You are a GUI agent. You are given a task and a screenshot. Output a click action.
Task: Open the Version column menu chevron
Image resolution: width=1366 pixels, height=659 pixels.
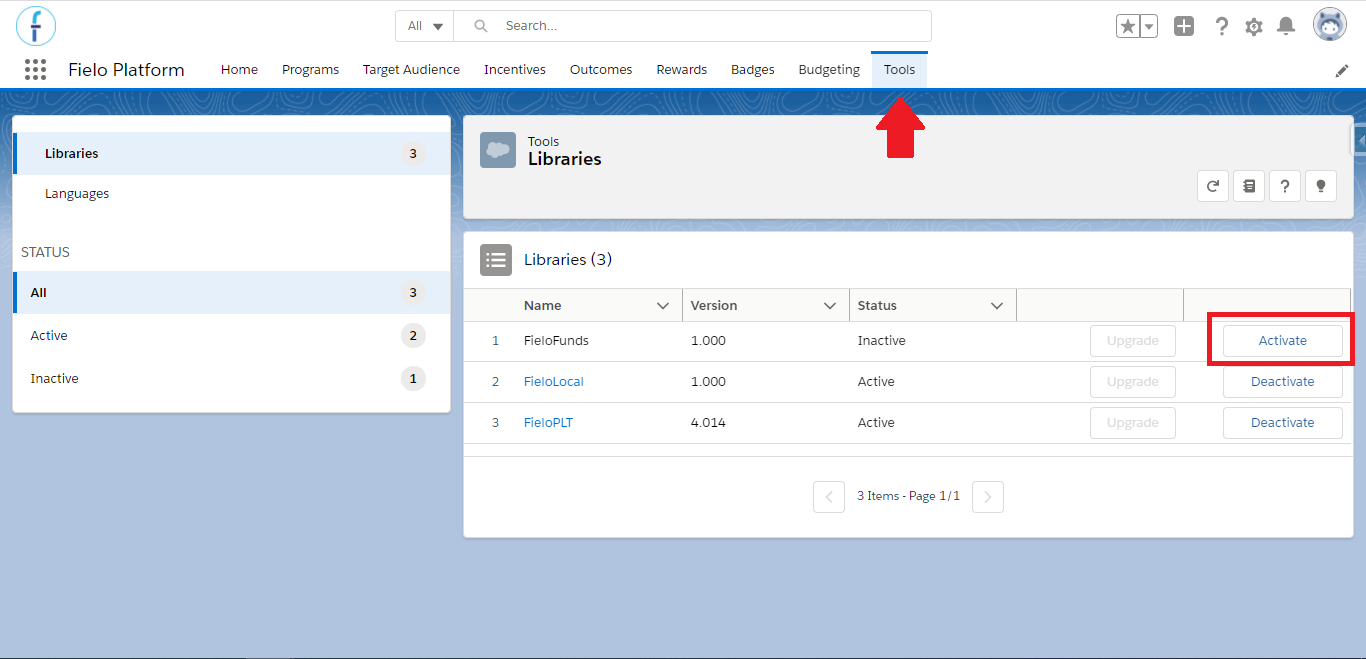[x=830, y=306]
